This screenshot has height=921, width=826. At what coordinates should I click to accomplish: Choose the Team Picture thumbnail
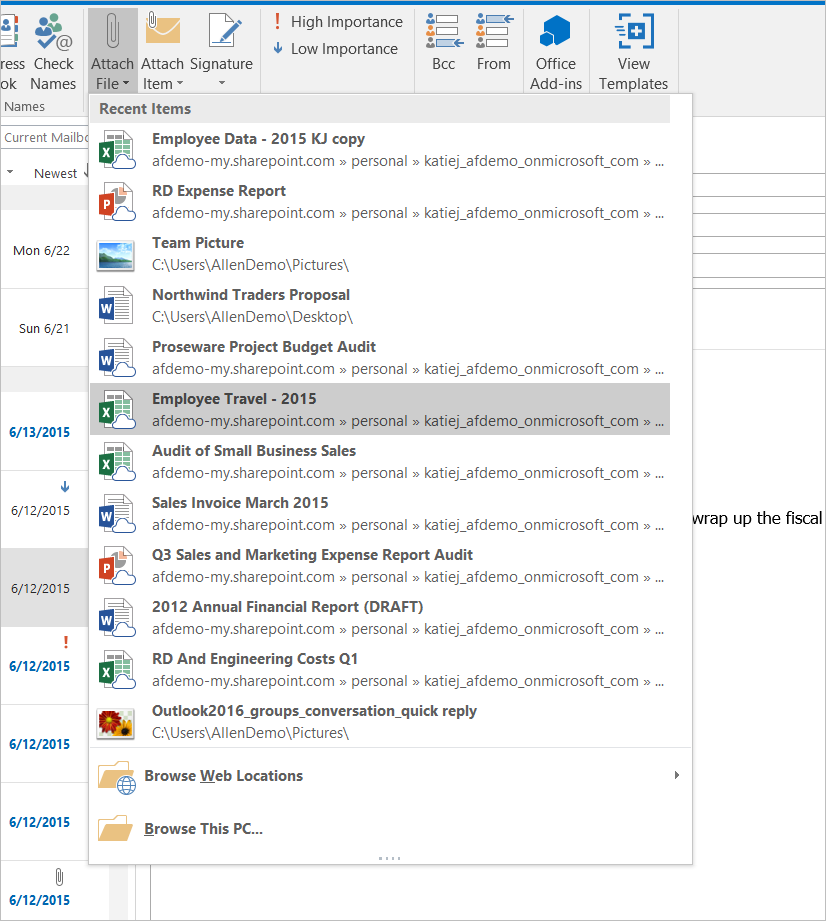116,254
